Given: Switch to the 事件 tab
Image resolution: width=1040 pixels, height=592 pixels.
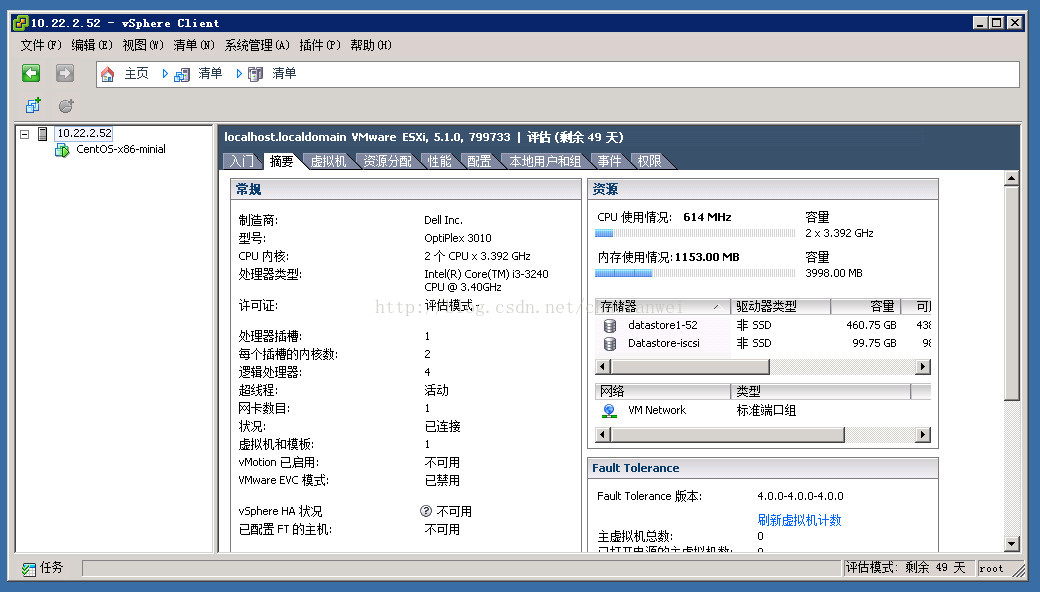Looking at the screenshot, I should pyautogui.click(x=610, y=161).
